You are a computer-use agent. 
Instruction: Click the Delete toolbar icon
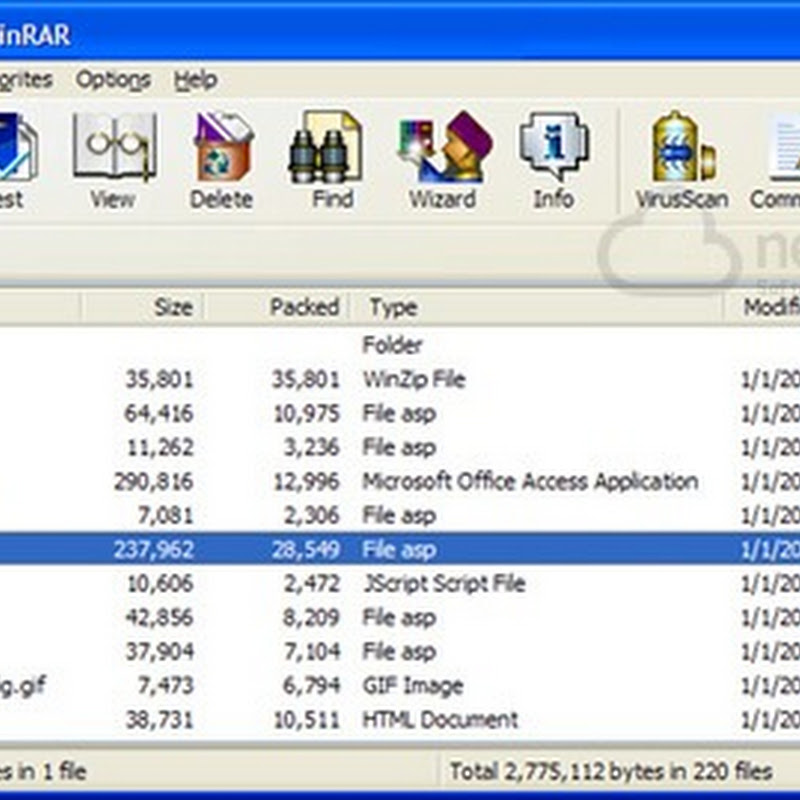(222, 147)
